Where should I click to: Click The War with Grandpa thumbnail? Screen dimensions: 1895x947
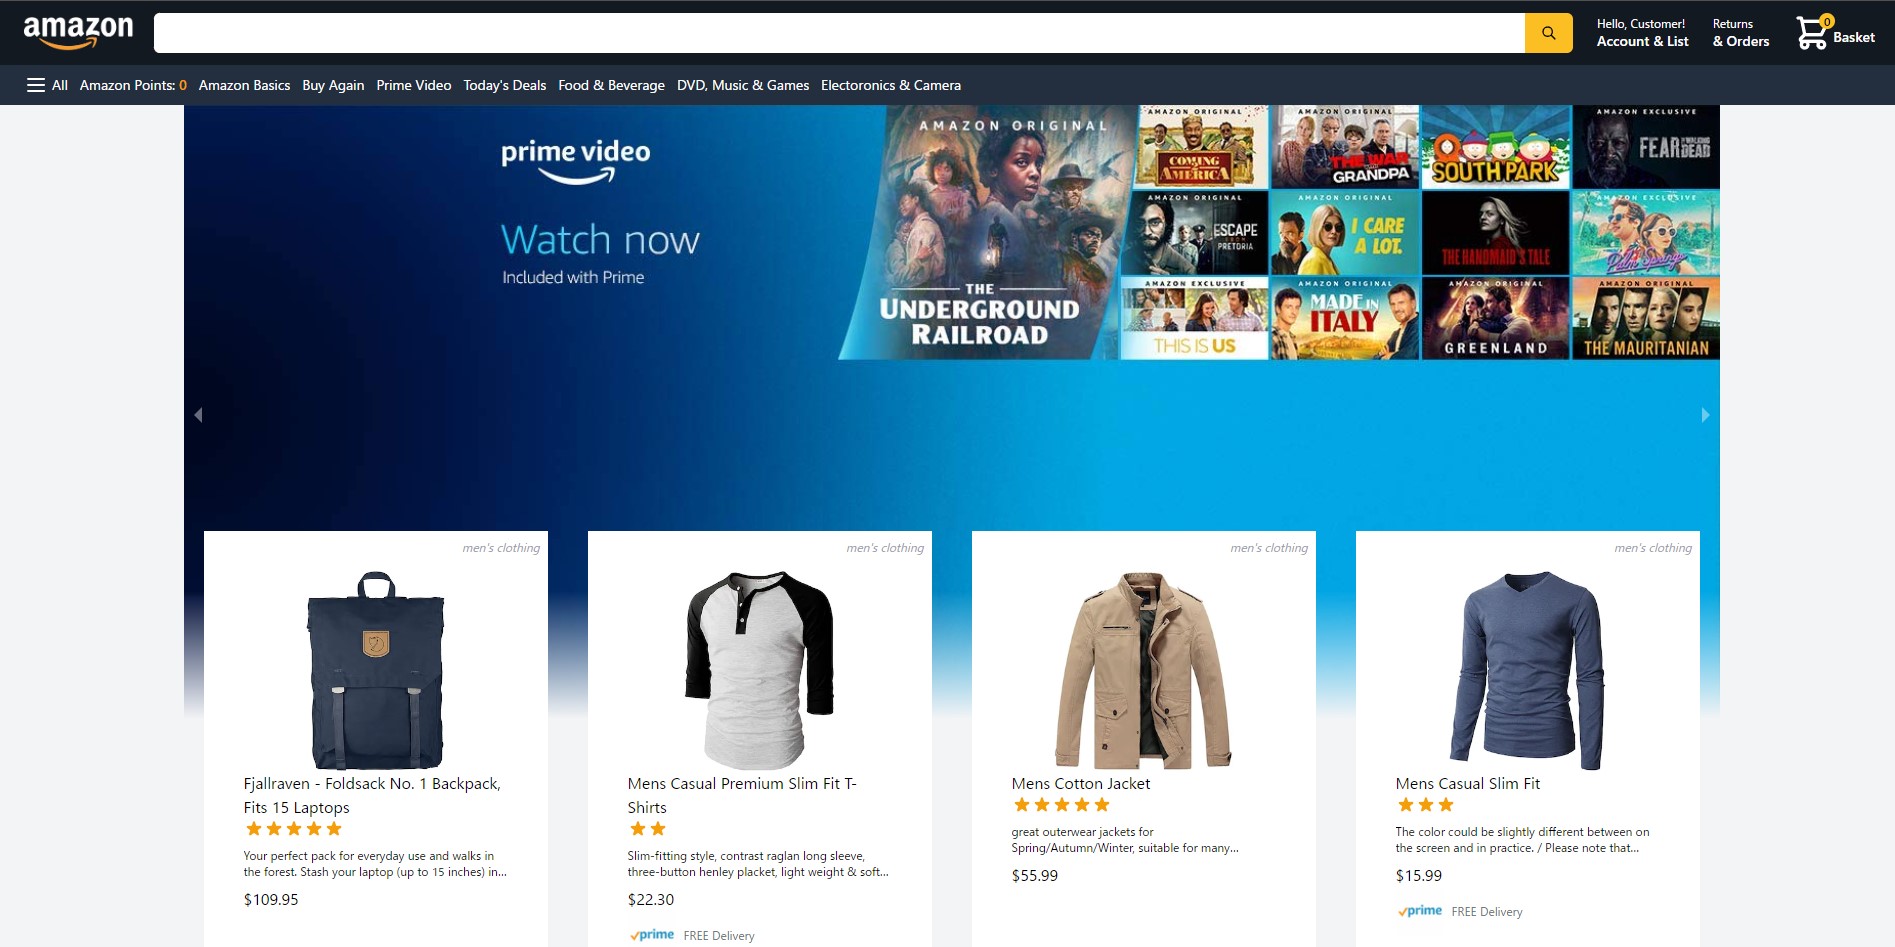[x=1345, y=146]
